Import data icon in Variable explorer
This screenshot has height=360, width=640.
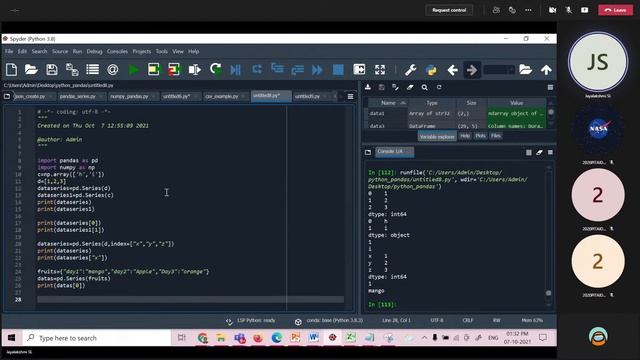click(x=368, y=87)
